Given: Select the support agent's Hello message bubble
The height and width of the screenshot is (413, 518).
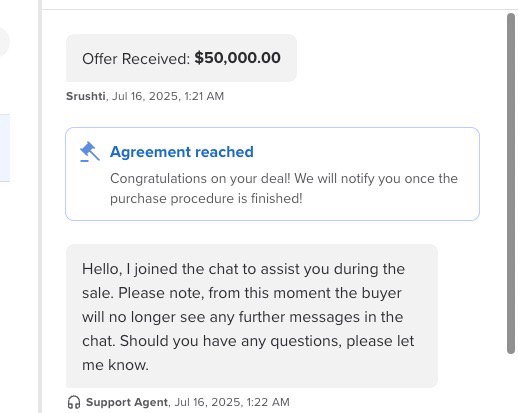Looking at the screenshot, I should [252, 316].
